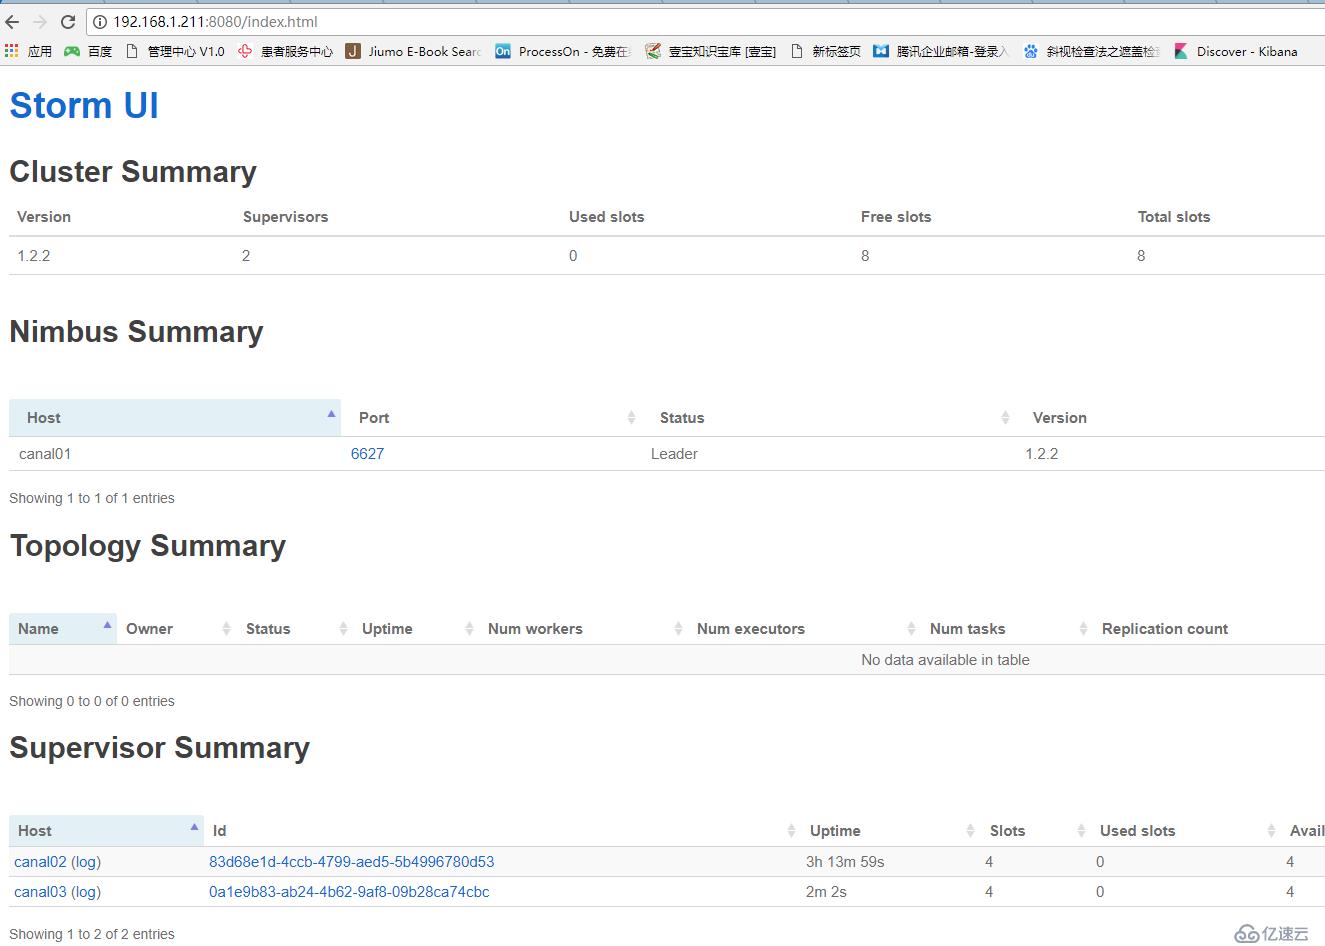
Task: Click the Storm UI title link
Action: click(x=84, y=105)
